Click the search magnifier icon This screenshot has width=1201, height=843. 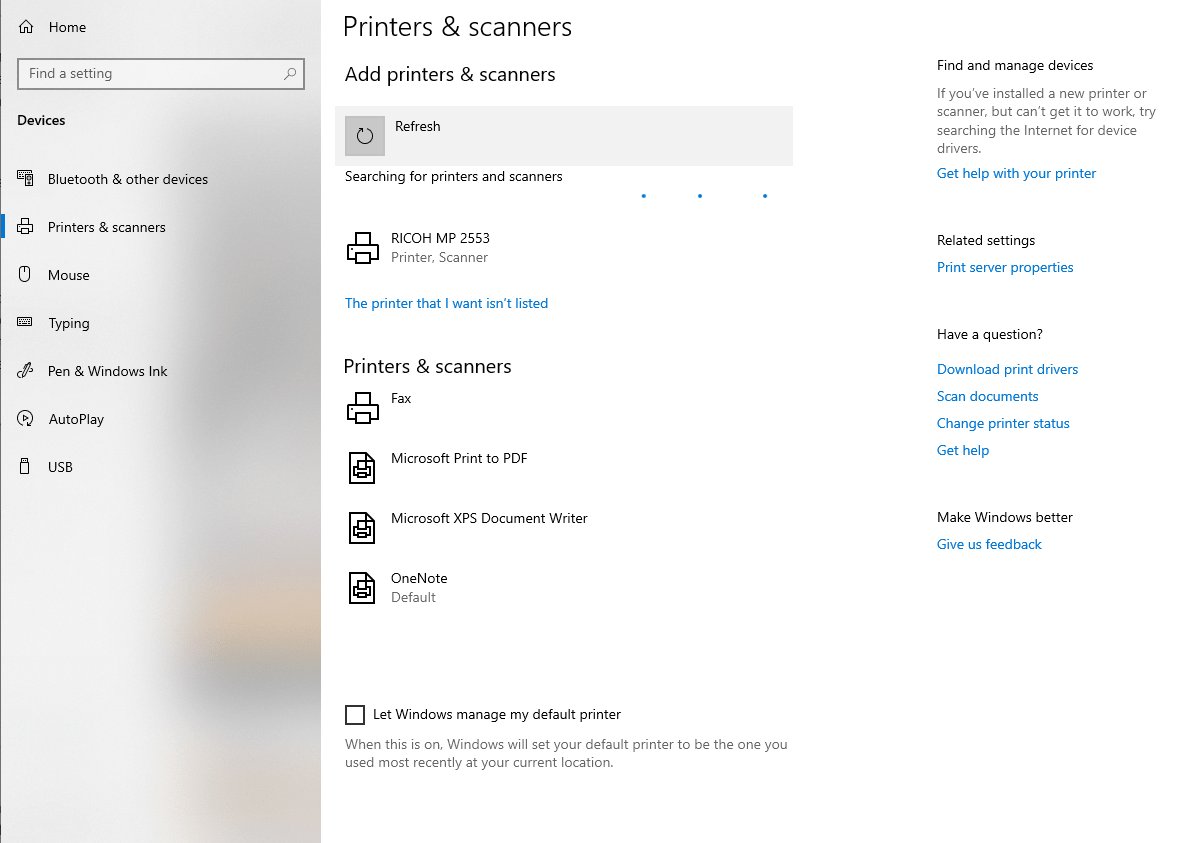tap(290, 74)
